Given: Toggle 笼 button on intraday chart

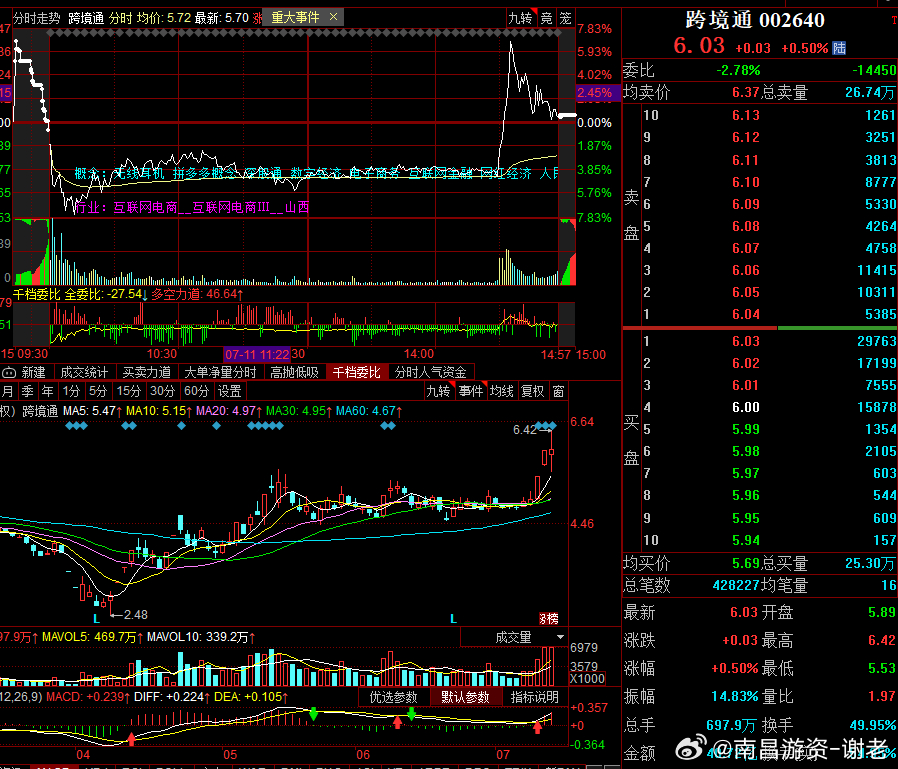Looking at the screenshot, I should [x=565, y=18].
